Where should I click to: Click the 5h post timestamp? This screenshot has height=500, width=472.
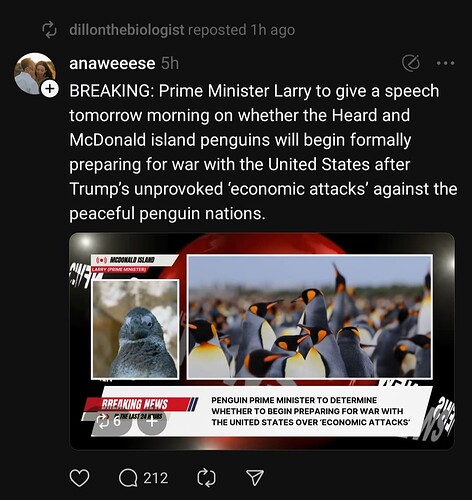tap(170, 63)
